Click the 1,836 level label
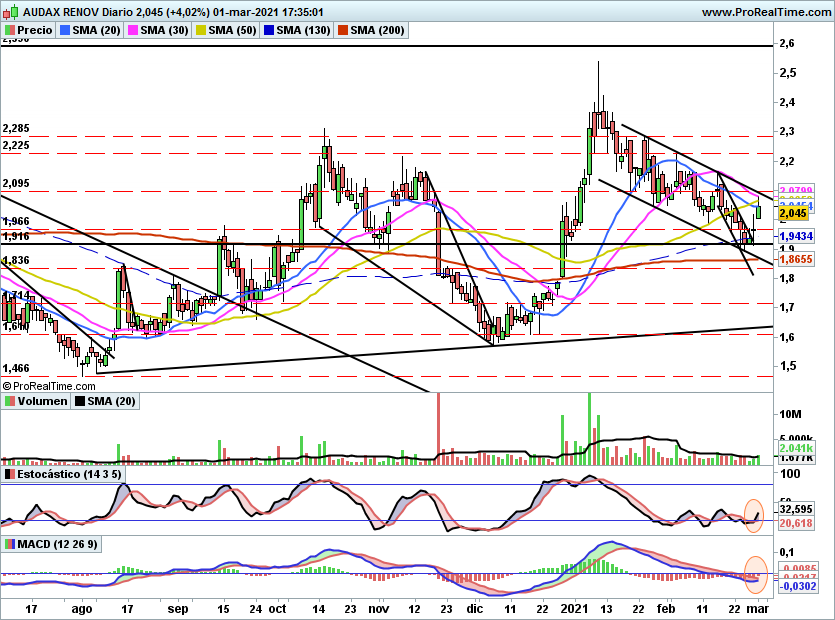835x620 pixels. [x=16, y=260]
